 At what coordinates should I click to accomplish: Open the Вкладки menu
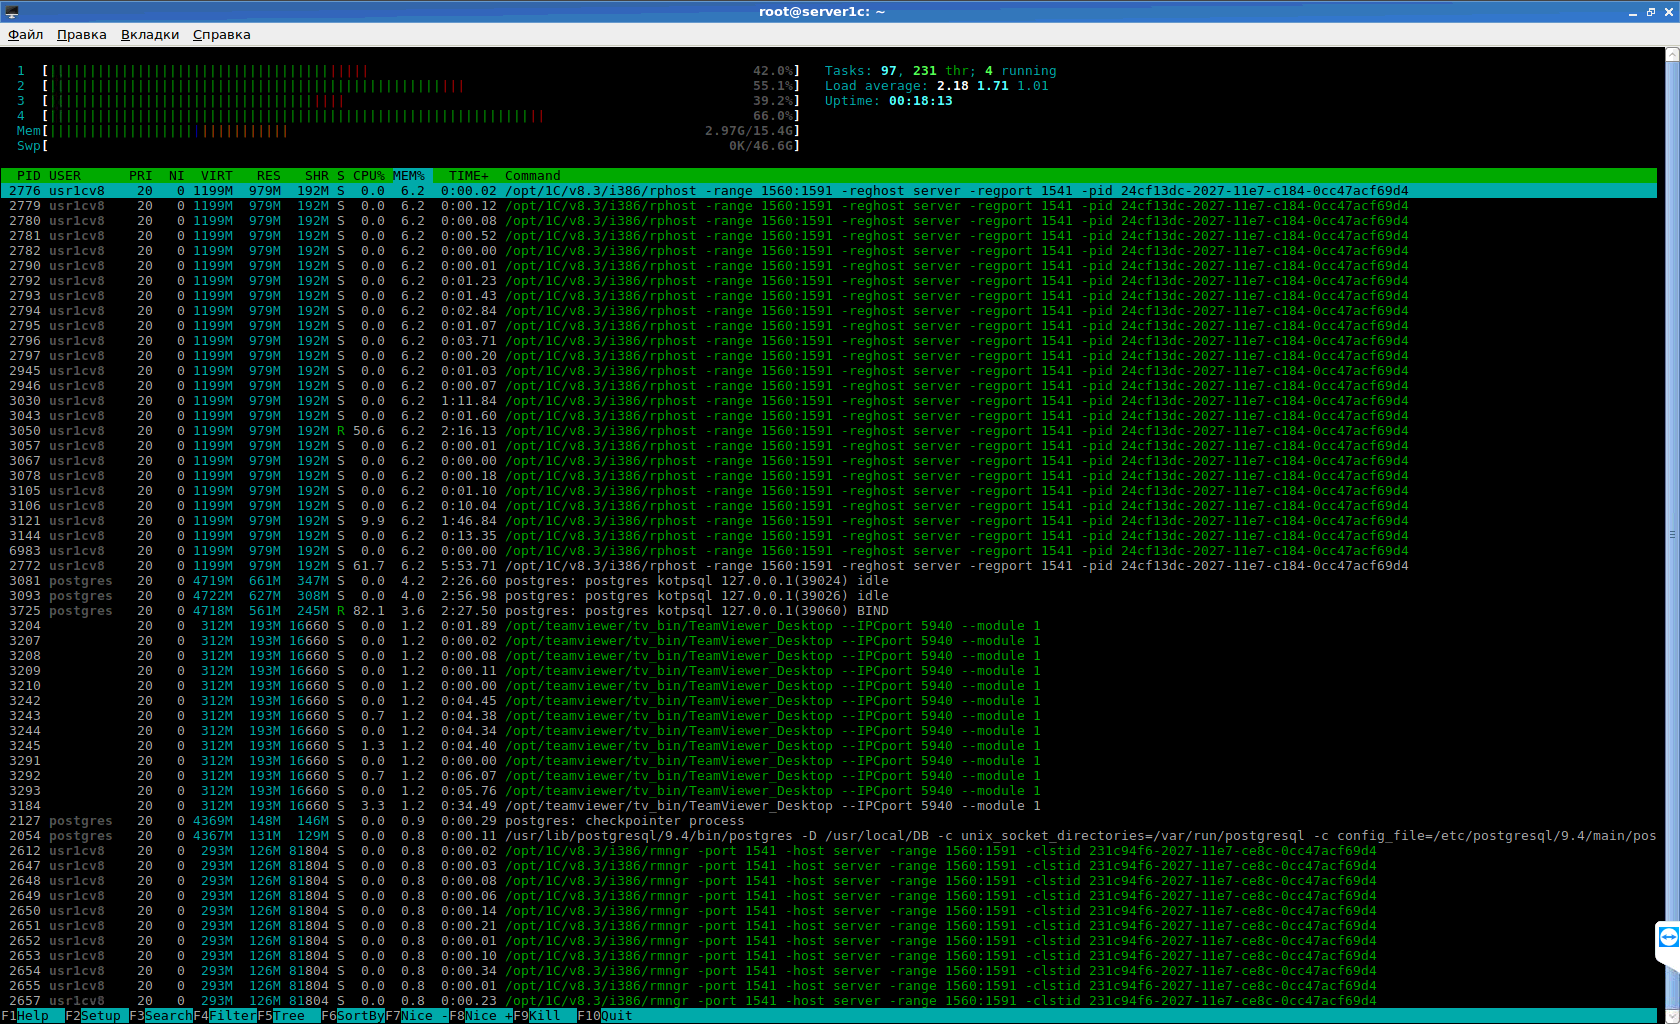tap(150, 34)
